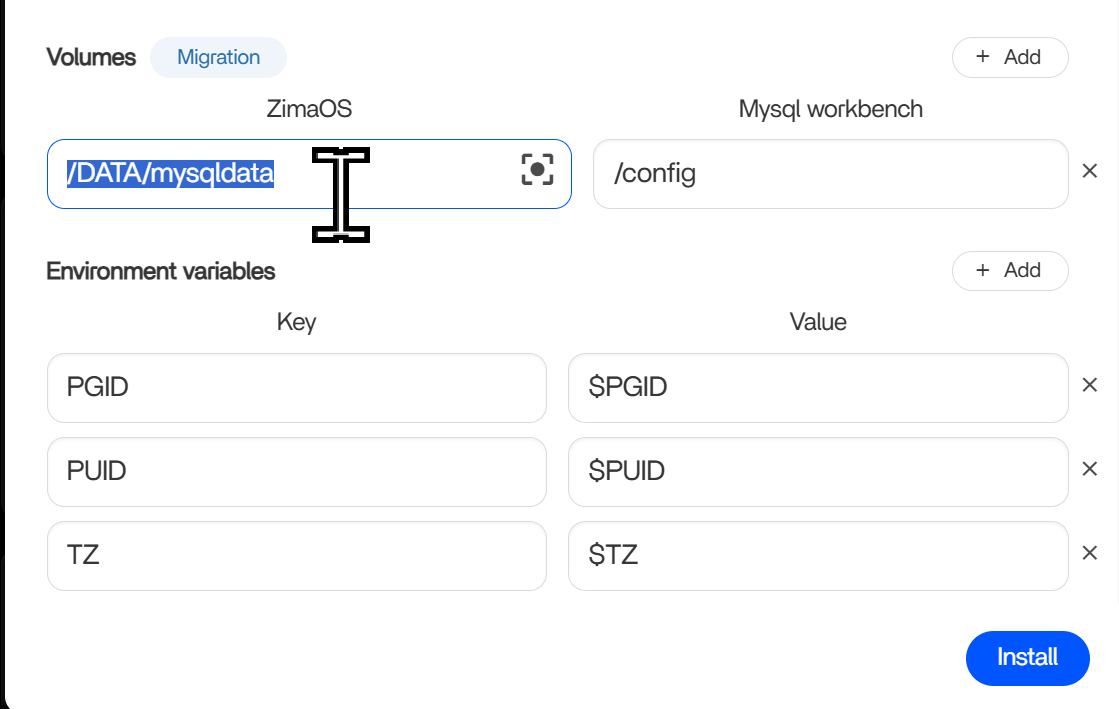Click the Migration button next to Volumes

coord(218,57)
